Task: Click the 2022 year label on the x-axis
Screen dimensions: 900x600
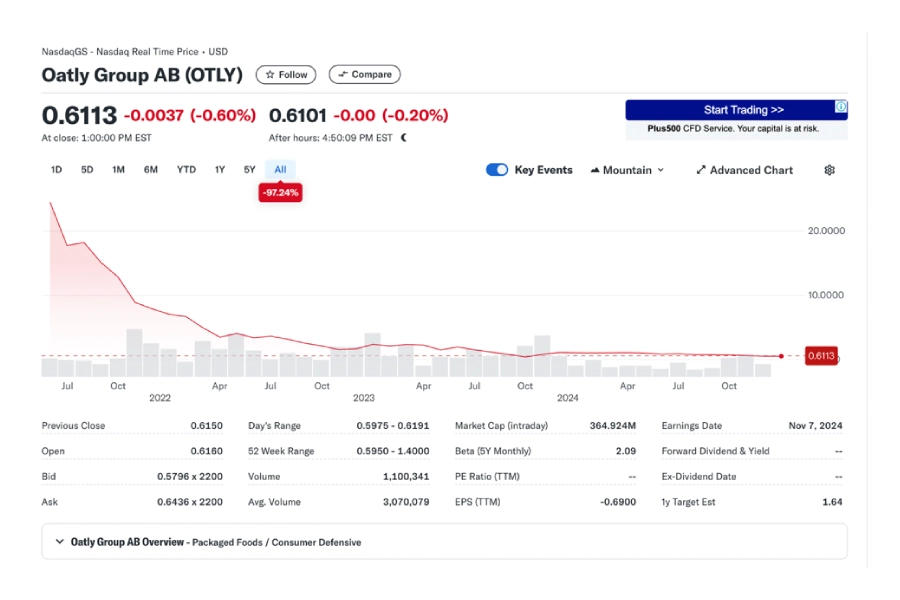Action: 160,397
